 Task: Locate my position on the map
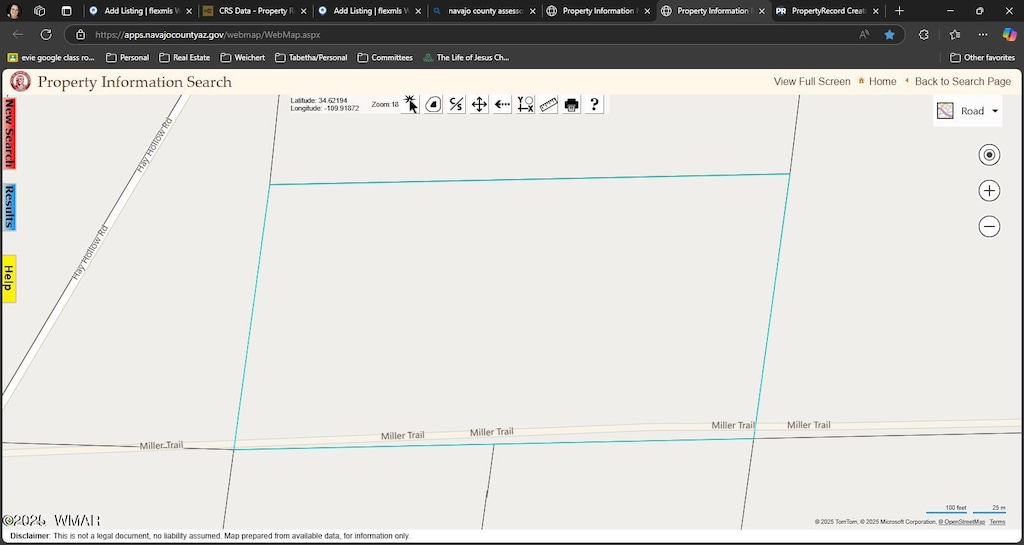(989, 155)
